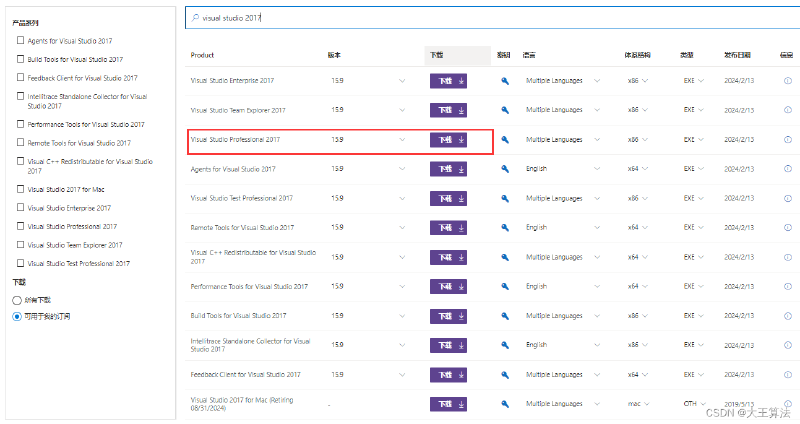Open x86 architecture dropdown for Enterprise 2017 row
The image size is (800, 424).
[x=645, y=81]
